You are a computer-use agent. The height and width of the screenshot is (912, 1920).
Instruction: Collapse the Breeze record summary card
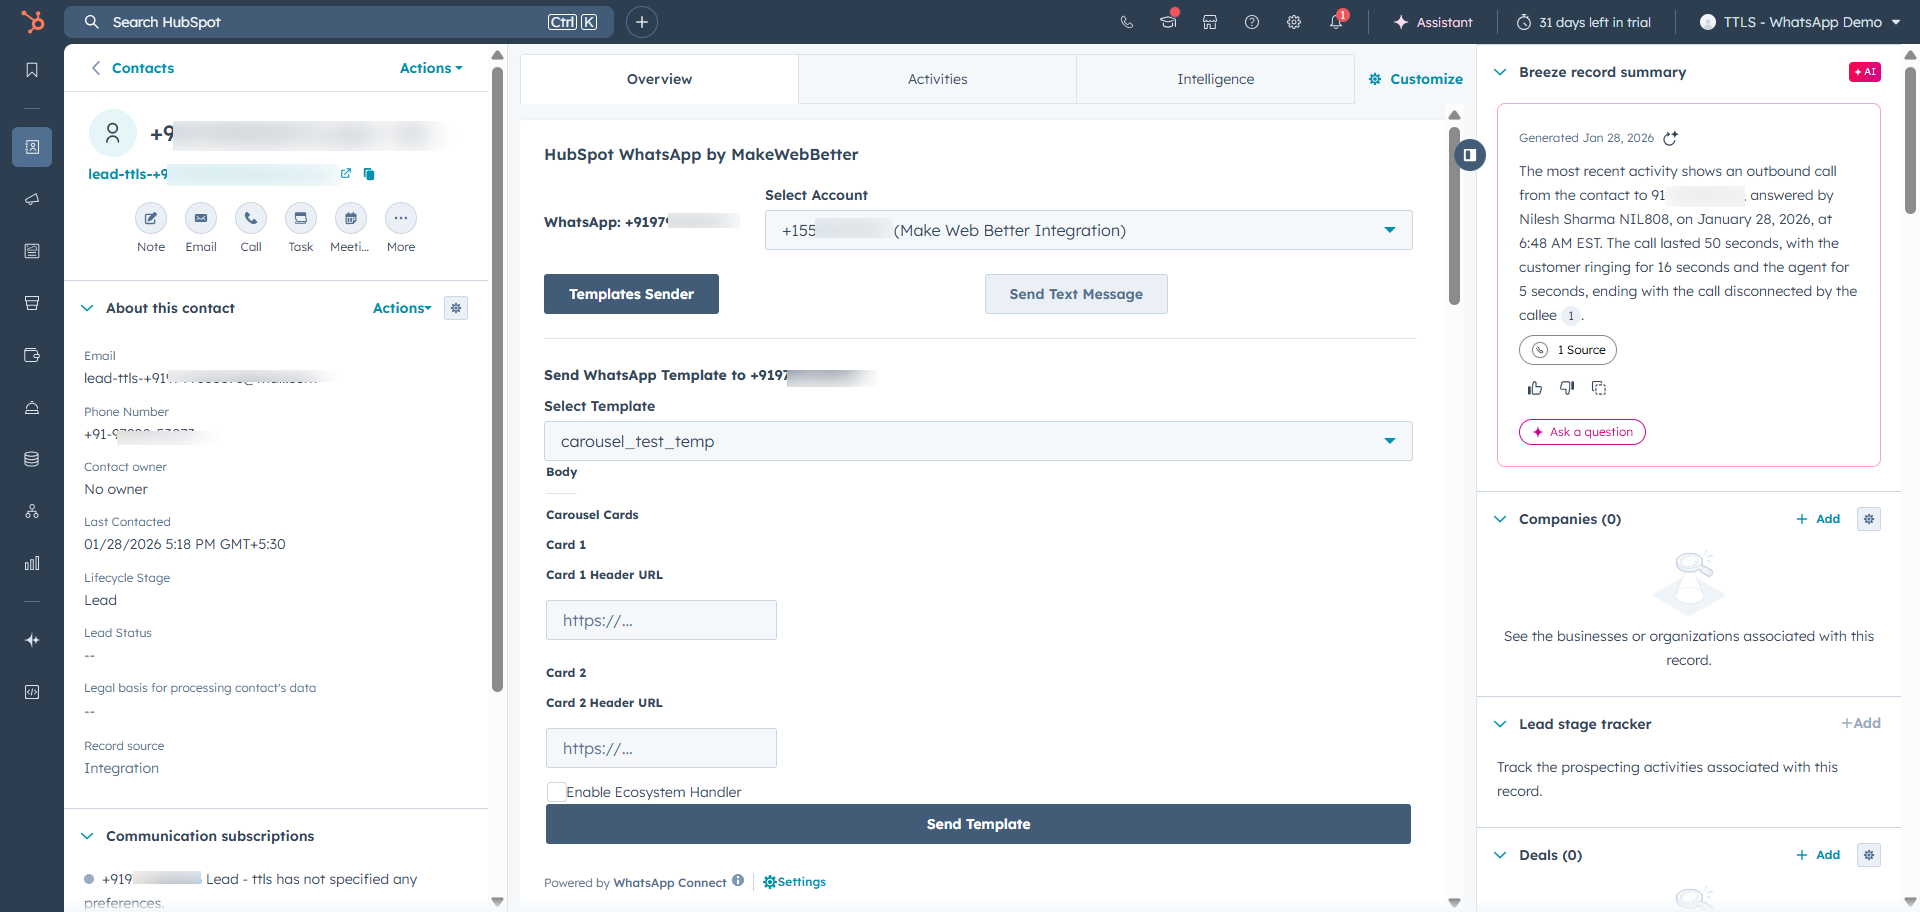point(1500,72)
